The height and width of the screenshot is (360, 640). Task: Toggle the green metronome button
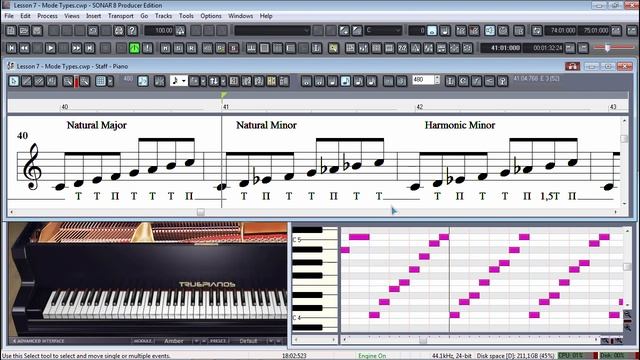(134, 48)
